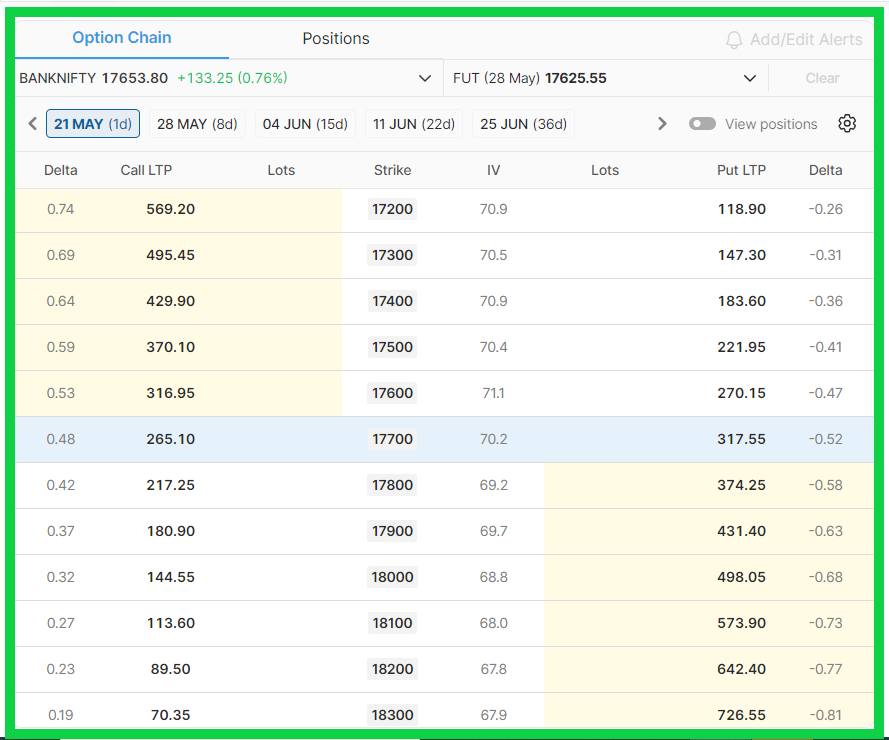The width and height of the screenshot is (889, 740).
Task: Click put LTP 642.40
Action: (x=742, y=669)
